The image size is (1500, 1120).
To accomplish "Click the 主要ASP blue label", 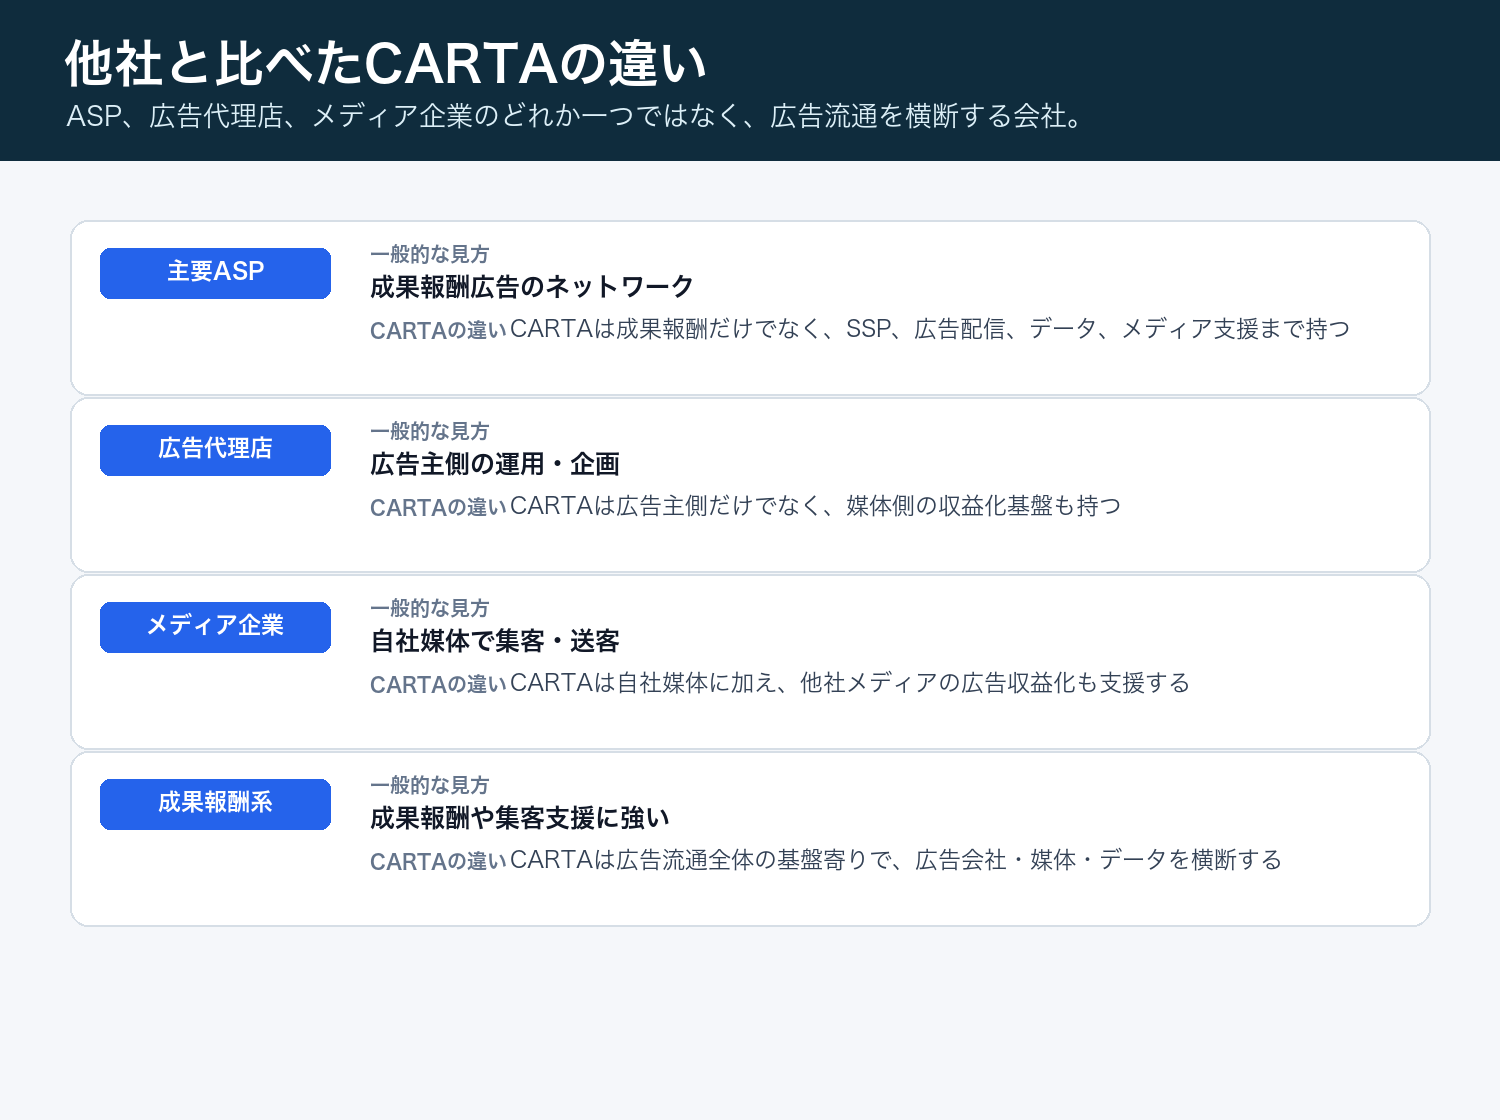I will (x=215, y=273).
